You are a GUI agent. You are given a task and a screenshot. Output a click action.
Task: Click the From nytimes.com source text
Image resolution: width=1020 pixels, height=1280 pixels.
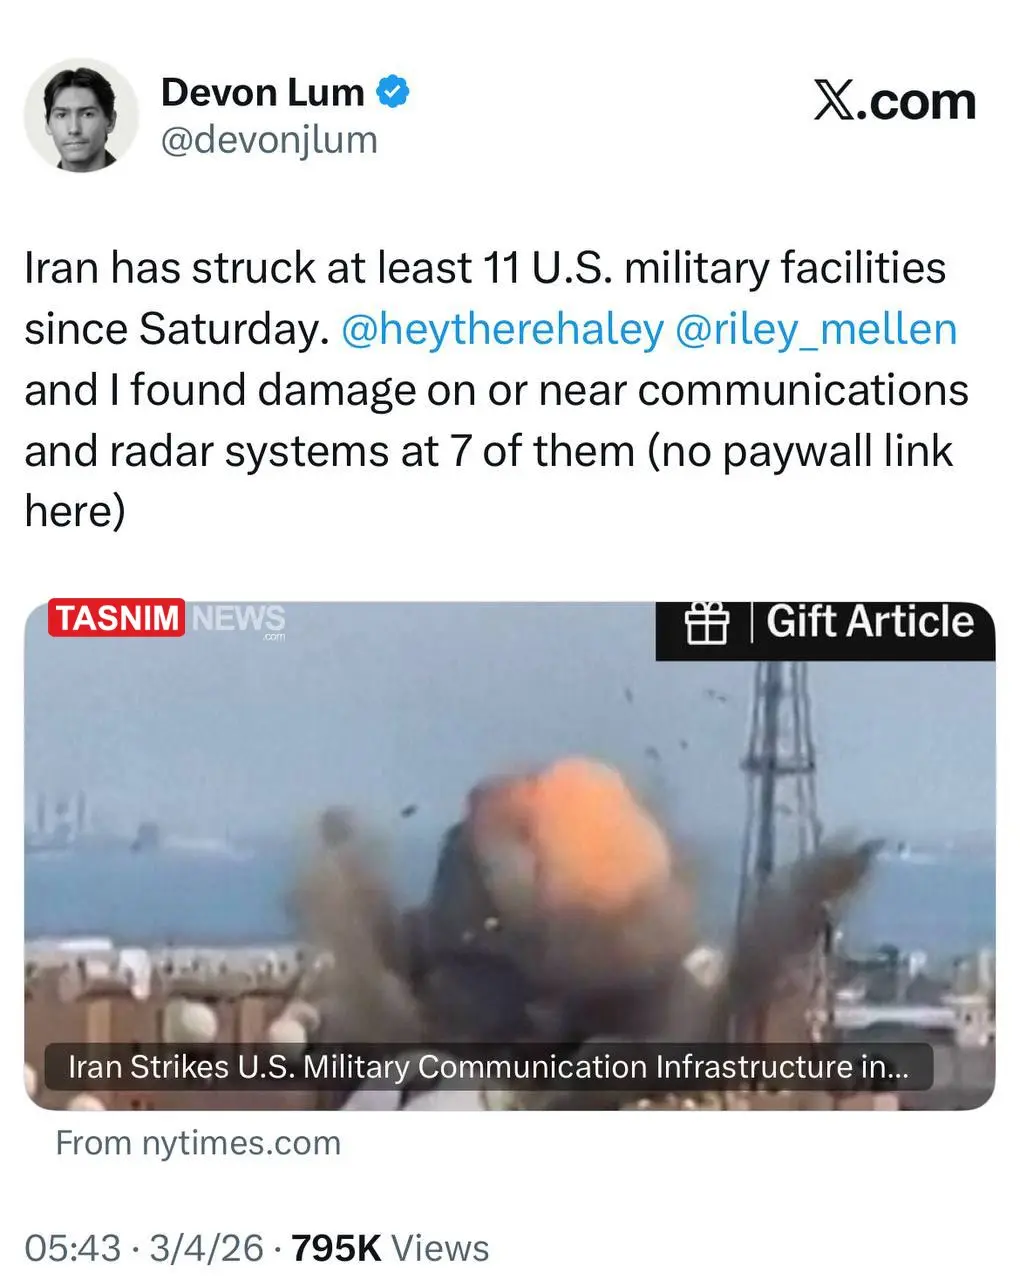click(198, 1143)
